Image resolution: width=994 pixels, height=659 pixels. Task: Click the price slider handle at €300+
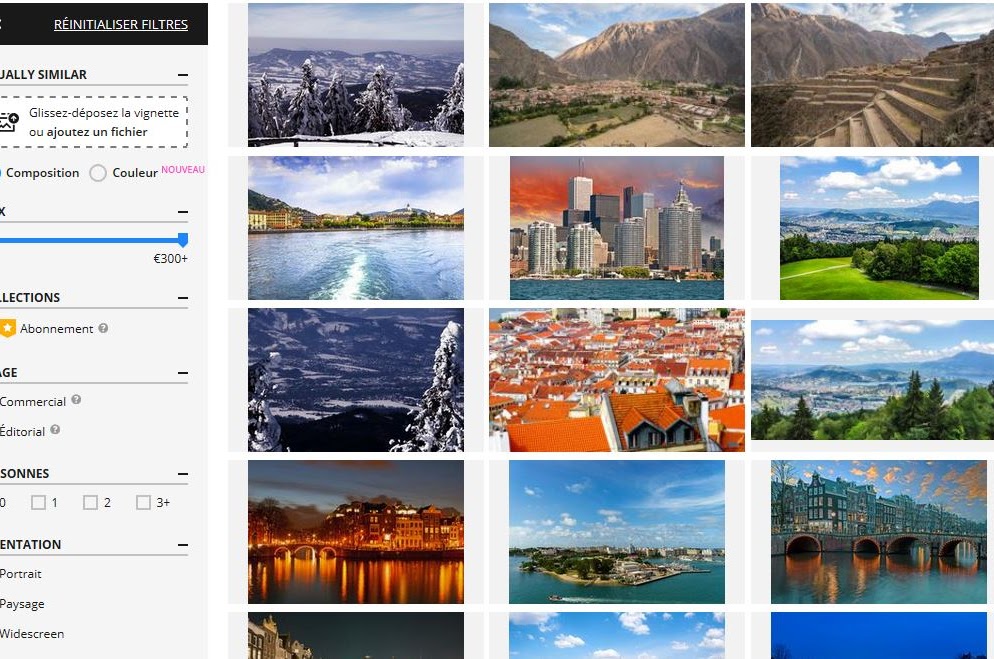183,240
